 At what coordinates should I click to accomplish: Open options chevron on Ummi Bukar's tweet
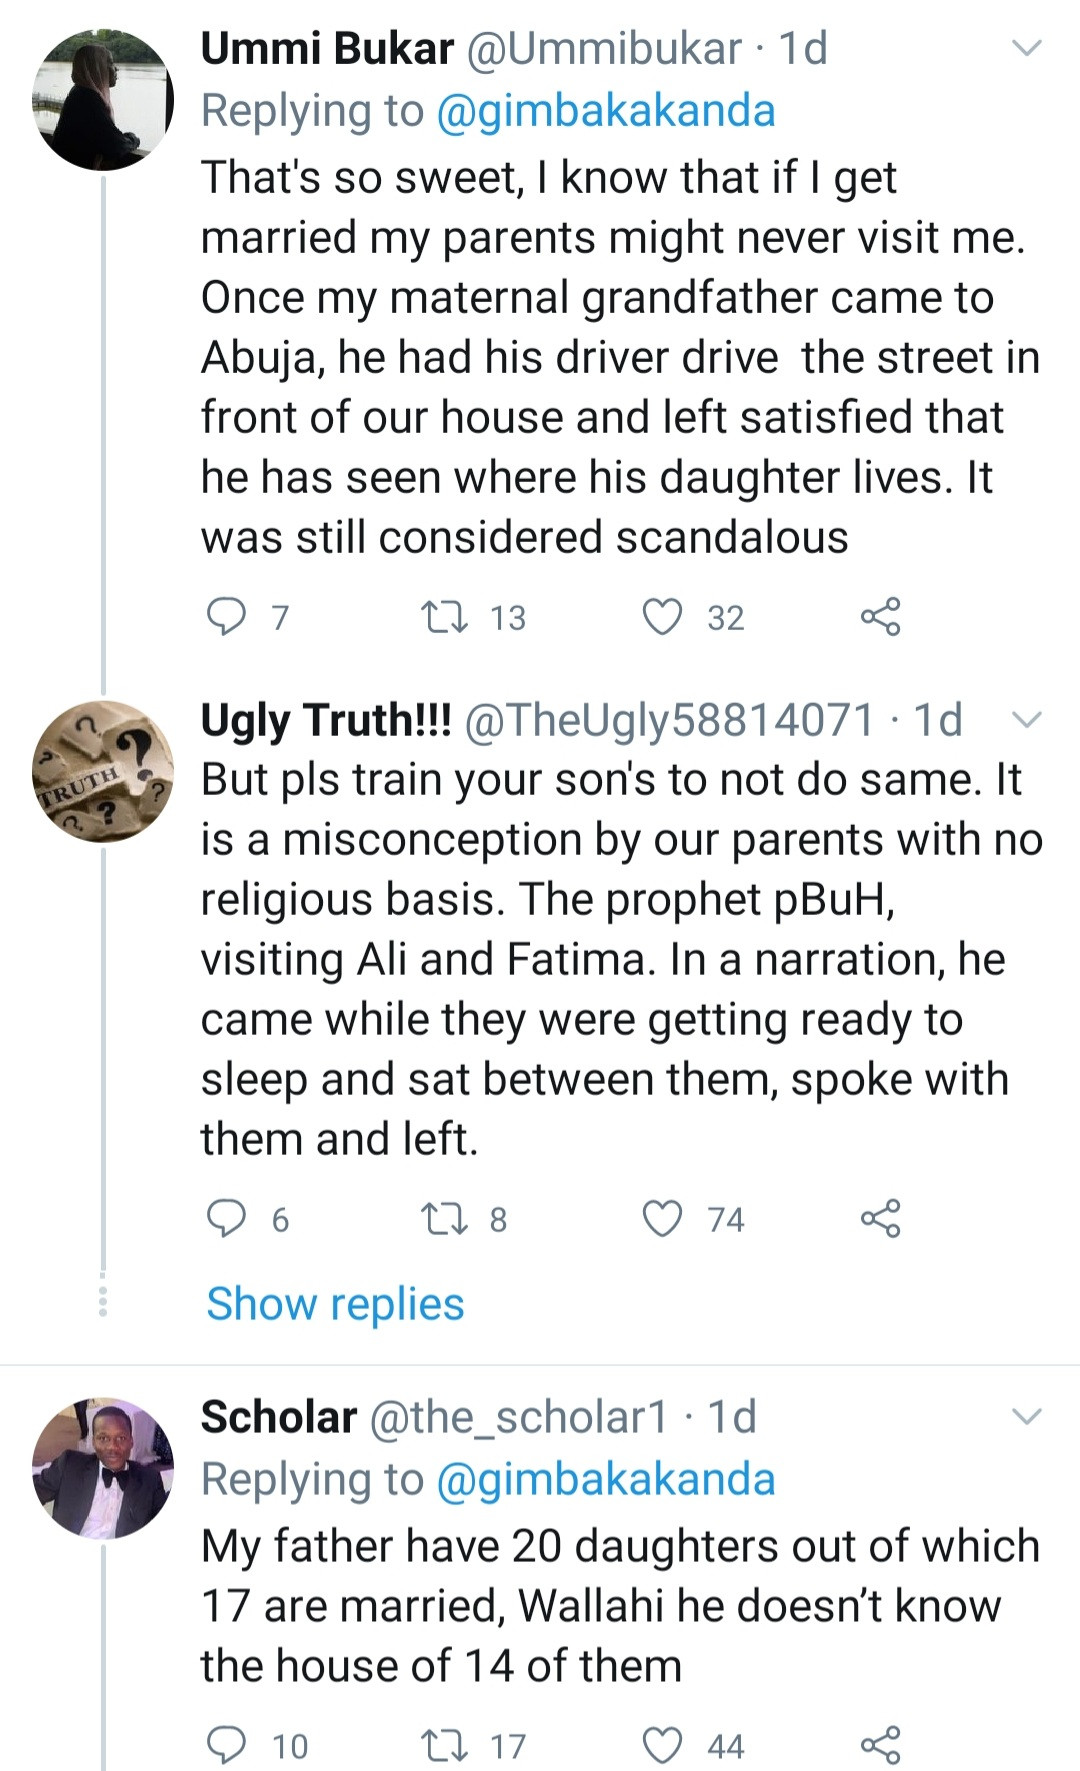point(1027,47)
